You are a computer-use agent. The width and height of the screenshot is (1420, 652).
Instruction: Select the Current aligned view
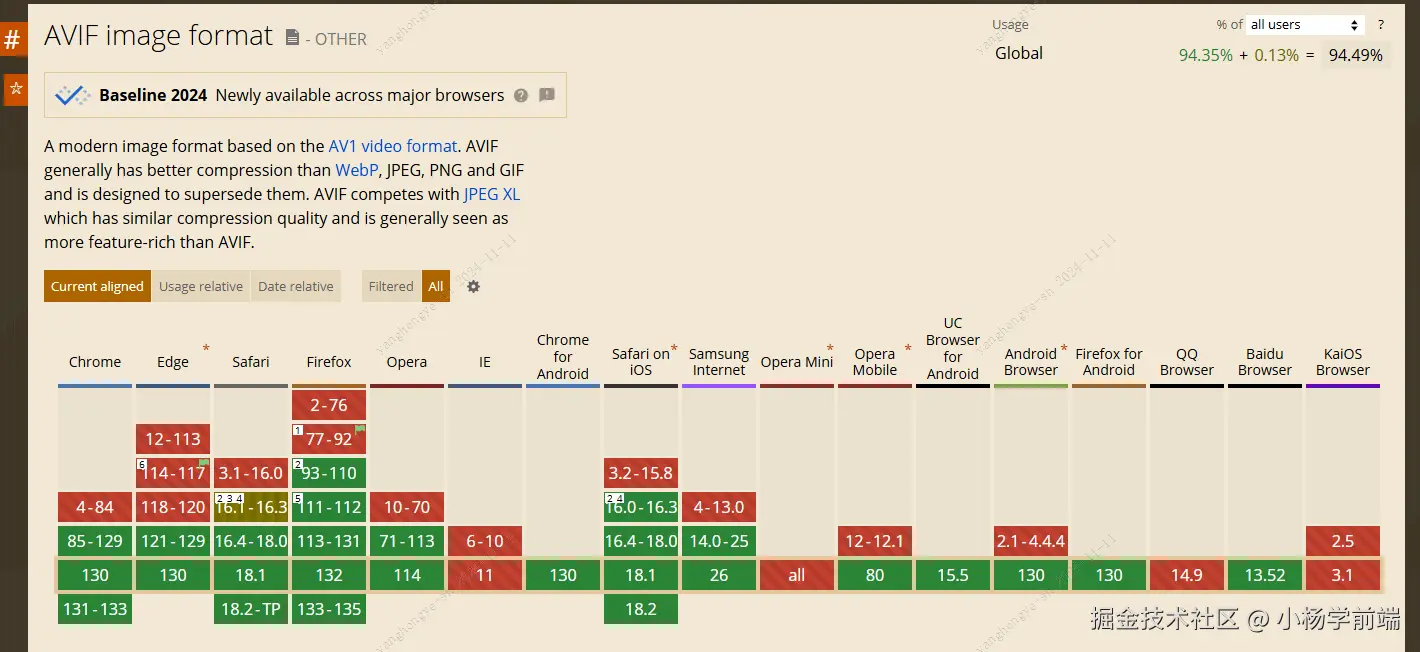(97, 286)
